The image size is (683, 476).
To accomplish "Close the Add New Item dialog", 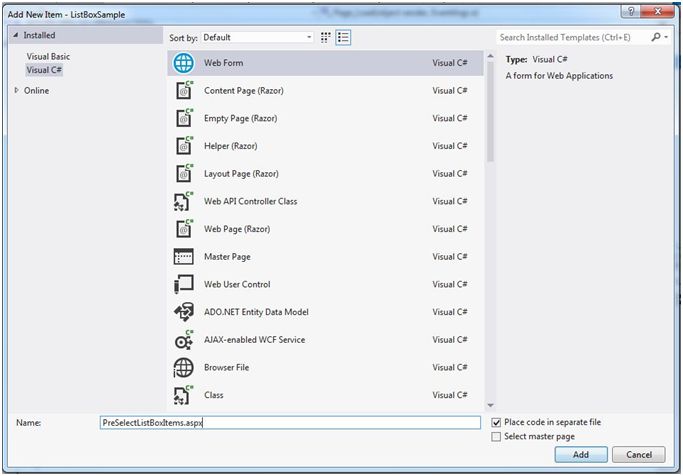I will pos(658,11).
